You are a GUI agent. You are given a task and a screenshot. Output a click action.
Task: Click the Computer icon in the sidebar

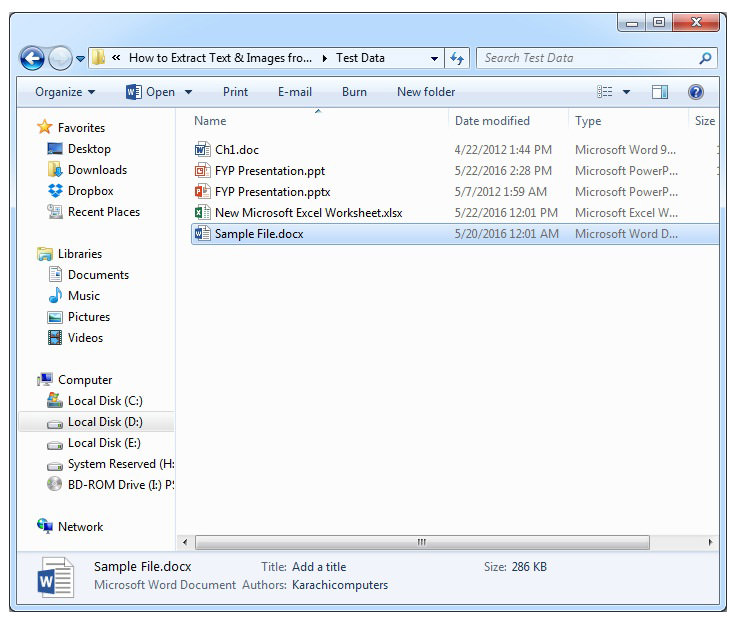pos(45,380)
